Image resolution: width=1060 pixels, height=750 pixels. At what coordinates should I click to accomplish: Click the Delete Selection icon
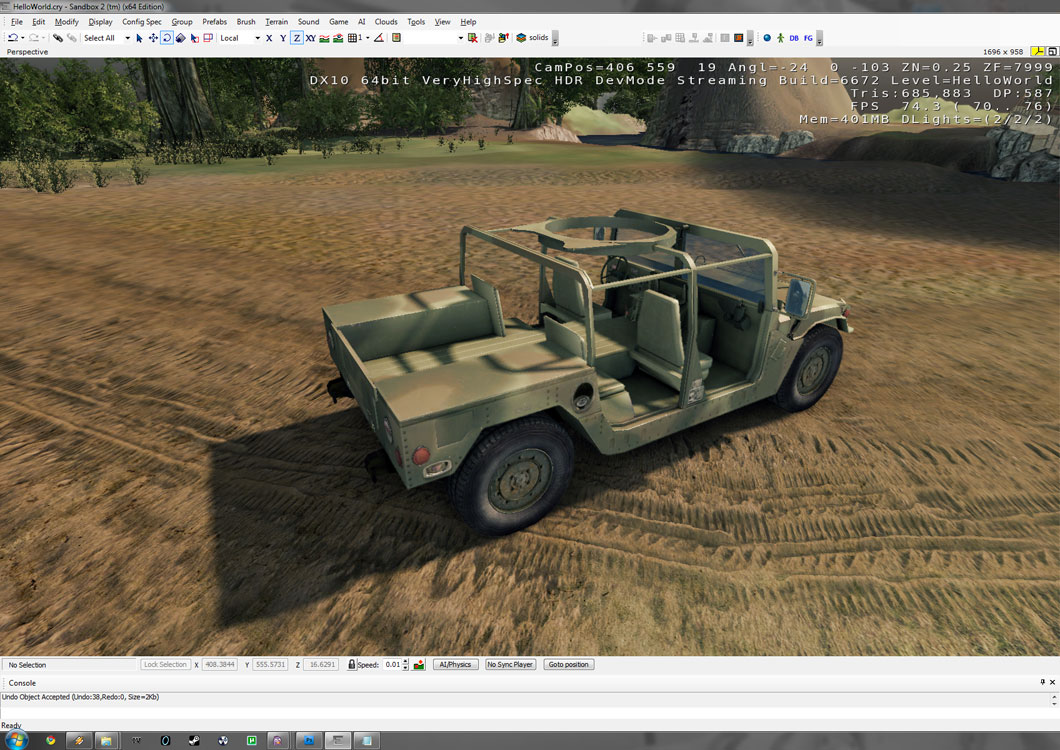tap(473, 38)
